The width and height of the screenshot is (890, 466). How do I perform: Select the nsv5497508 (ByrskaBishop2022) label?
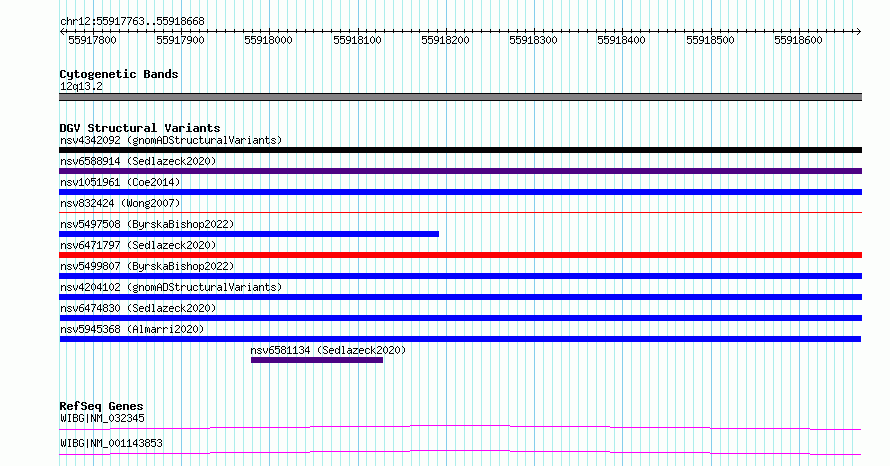click(x=147, y=224)
